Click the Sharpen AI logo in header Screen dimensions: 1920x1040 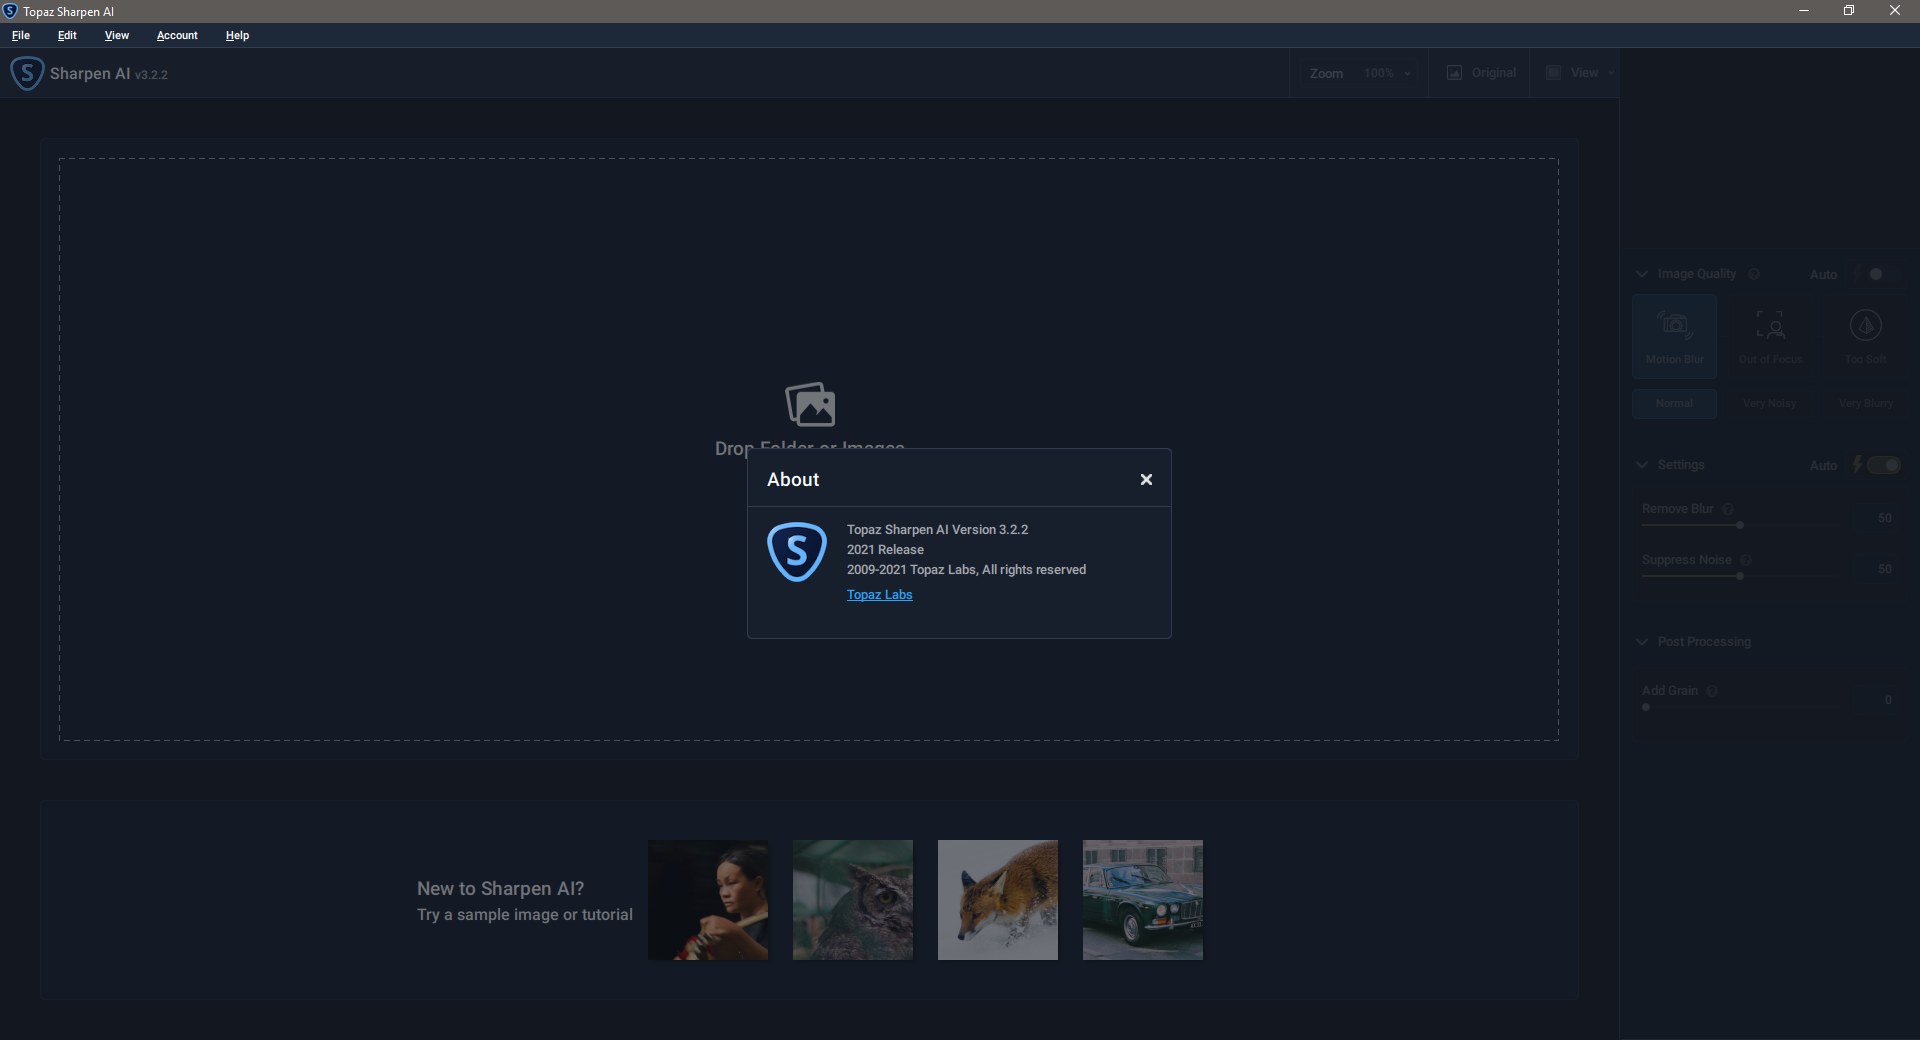27,73
